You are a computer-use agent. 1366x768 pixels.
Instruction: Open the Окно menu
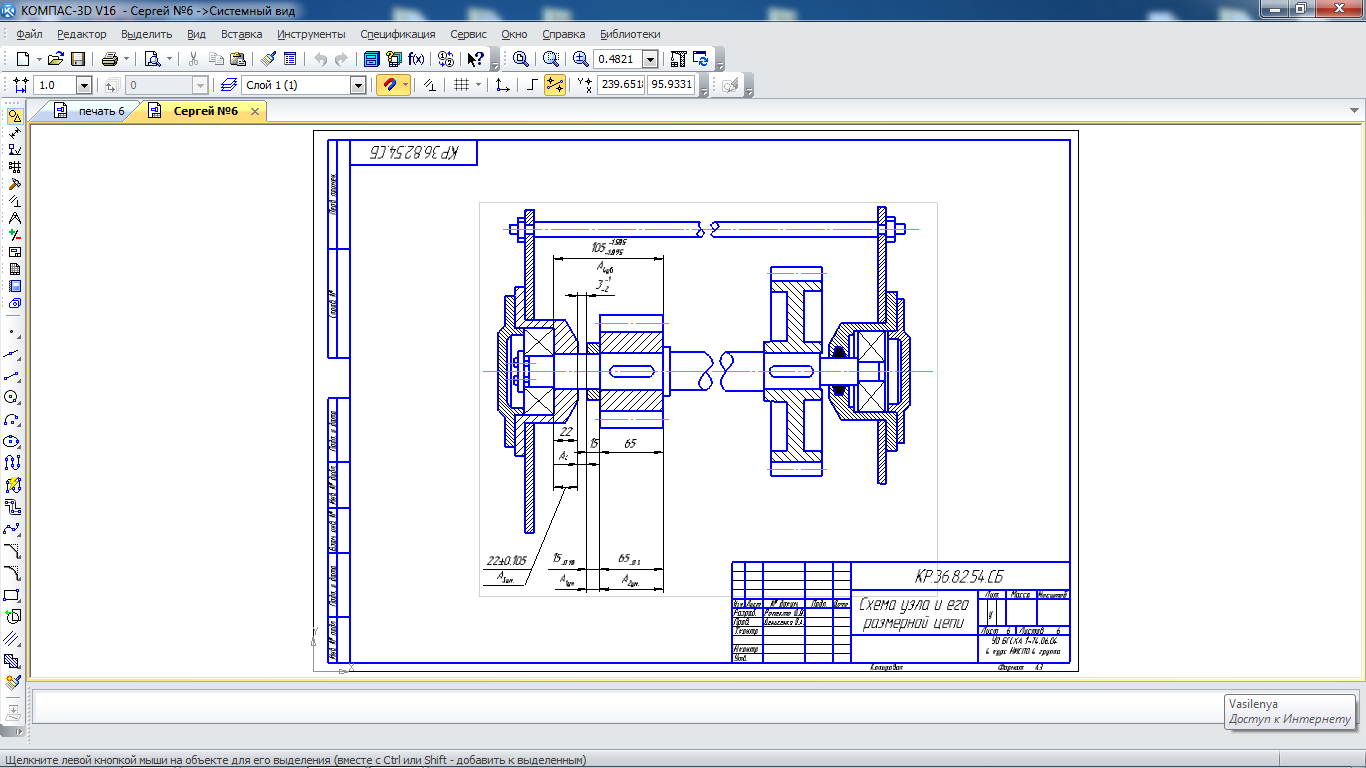pyautogui.click(x=514, y=34)
